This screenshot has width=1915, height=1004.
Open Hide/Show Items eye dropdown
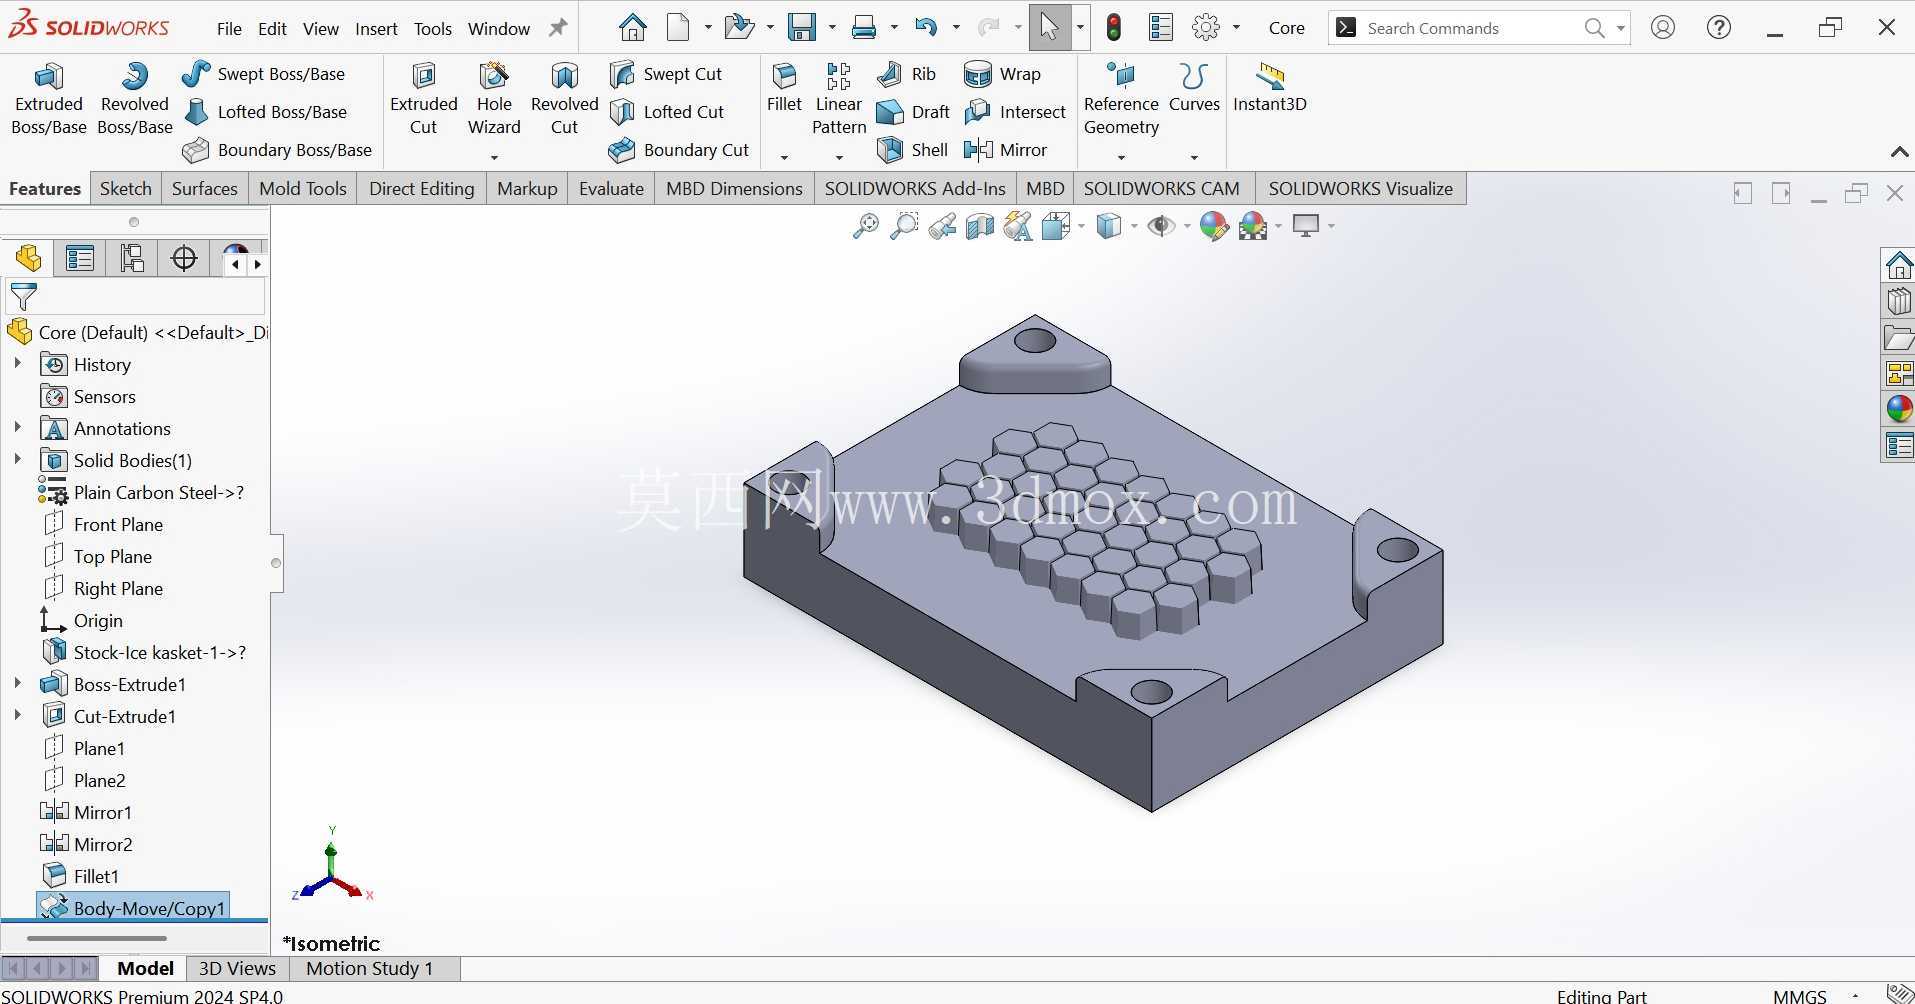(x=1187, y=226)
